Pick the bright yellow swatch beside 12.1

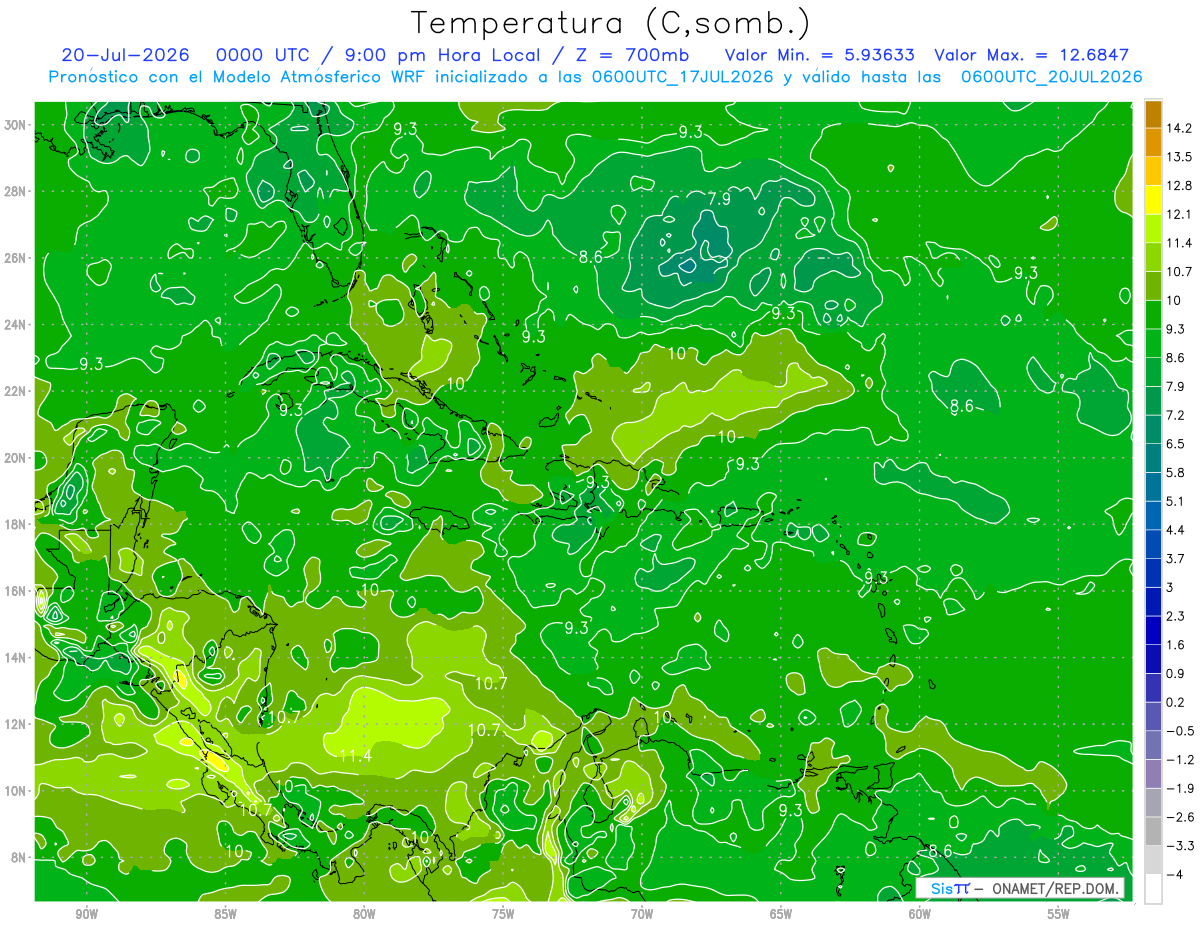tap(1153, 200)
